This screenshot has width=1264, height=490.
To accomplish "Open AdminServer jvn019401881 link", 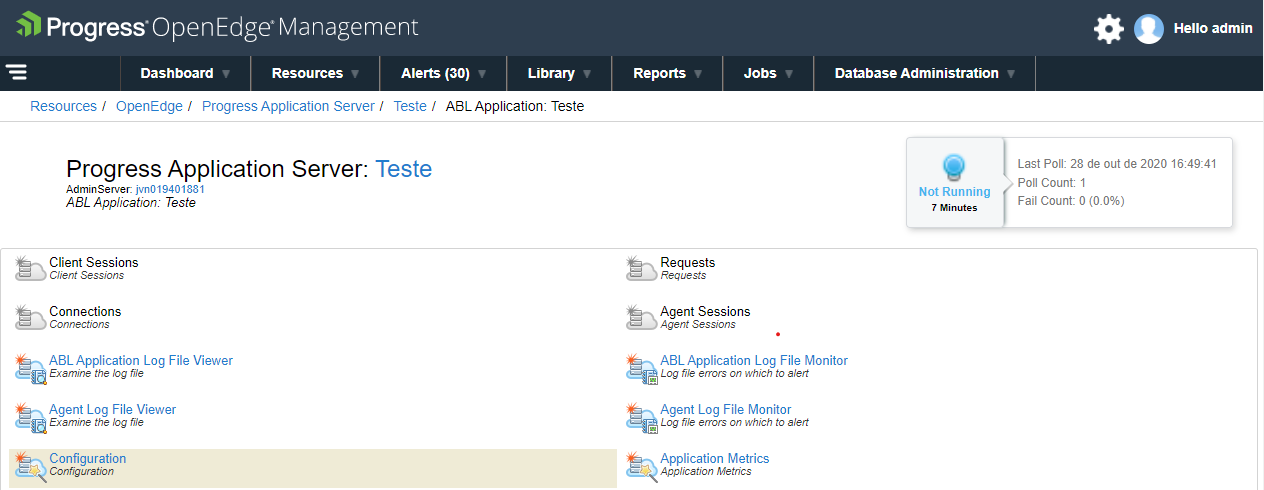I will (170, 189).
